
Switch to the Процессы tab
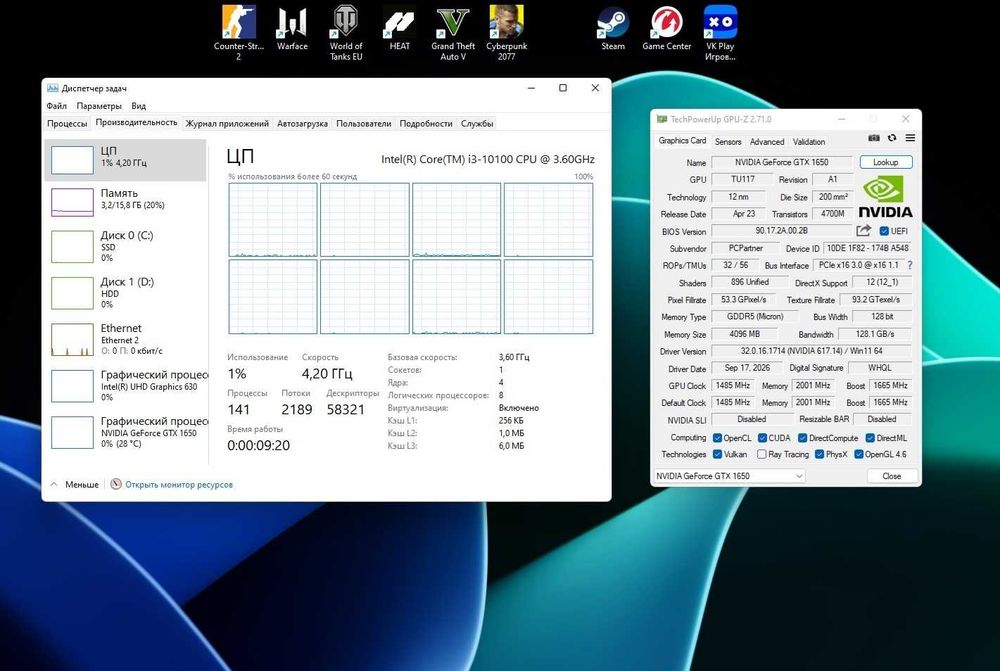coord(67,123)
